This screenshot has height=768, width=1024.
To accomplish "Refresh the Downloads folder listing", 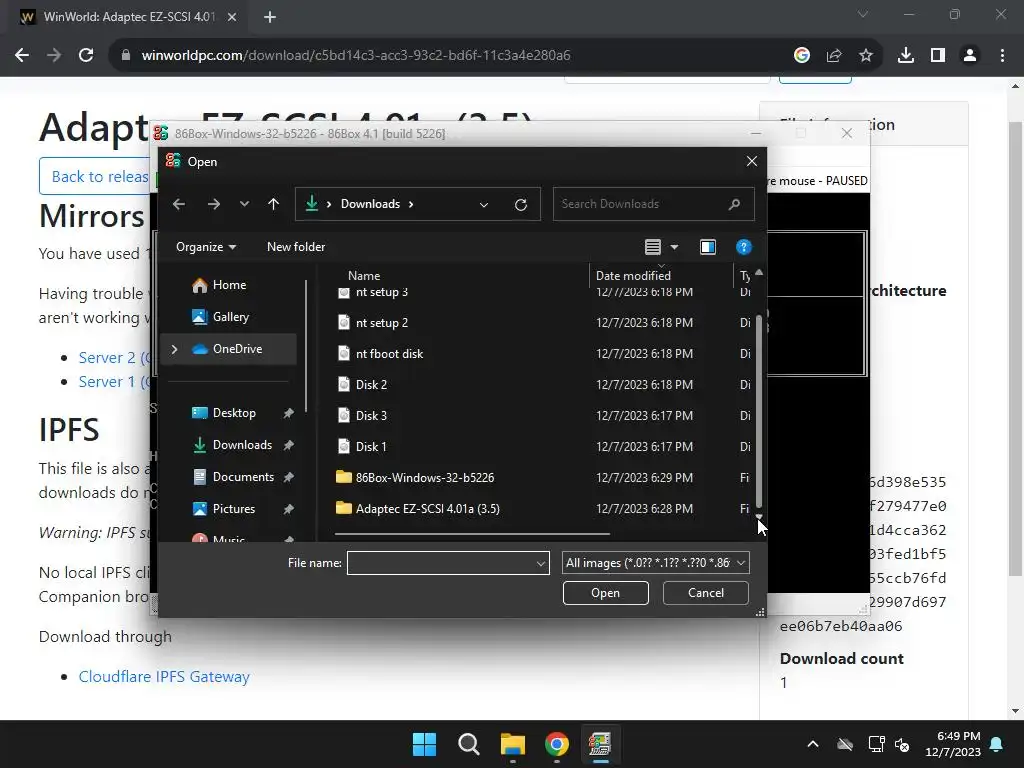I will (520, 204).
